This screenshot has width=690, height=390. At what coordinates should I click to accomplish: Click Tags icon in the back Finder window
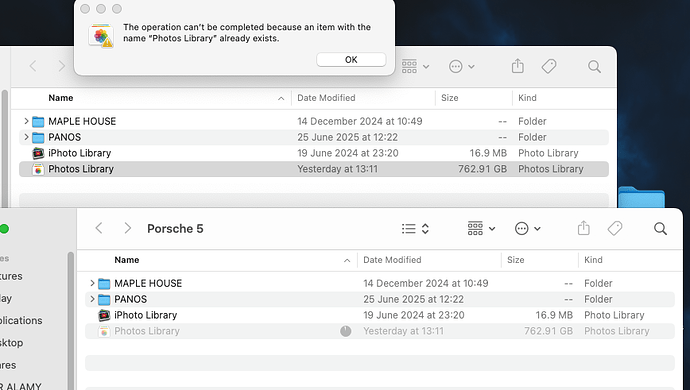[x=549, y=66]
